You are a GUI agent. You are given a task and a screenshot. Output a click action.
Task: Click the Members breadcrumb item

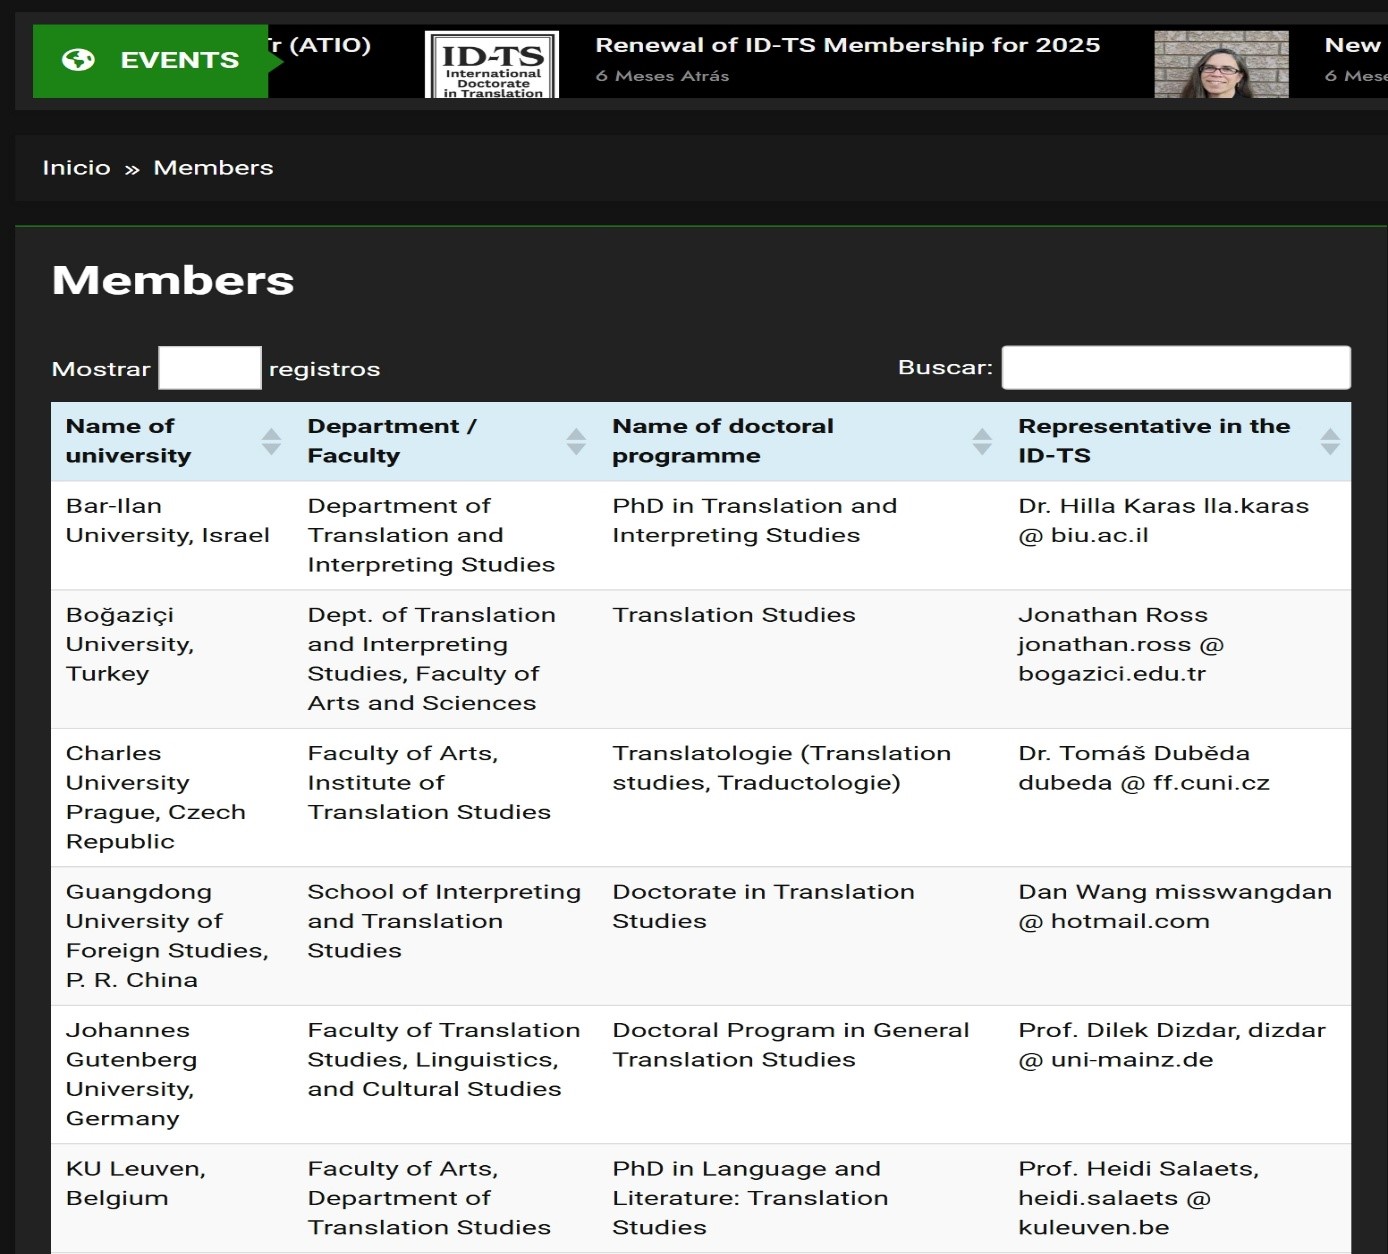click(x=213, y=168)
